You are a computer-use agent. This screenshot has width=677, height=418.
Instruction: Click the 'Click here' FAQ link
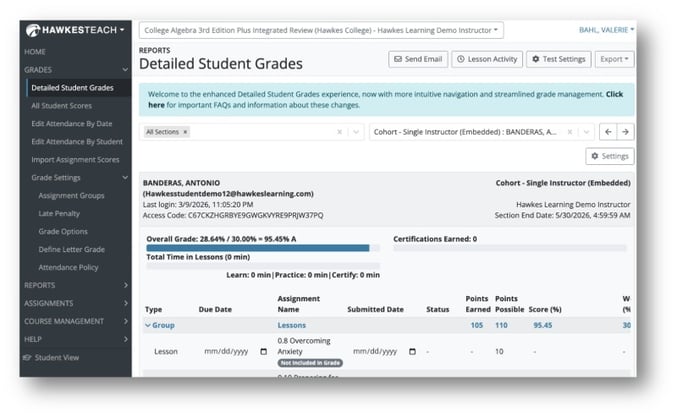click(614, 94)
